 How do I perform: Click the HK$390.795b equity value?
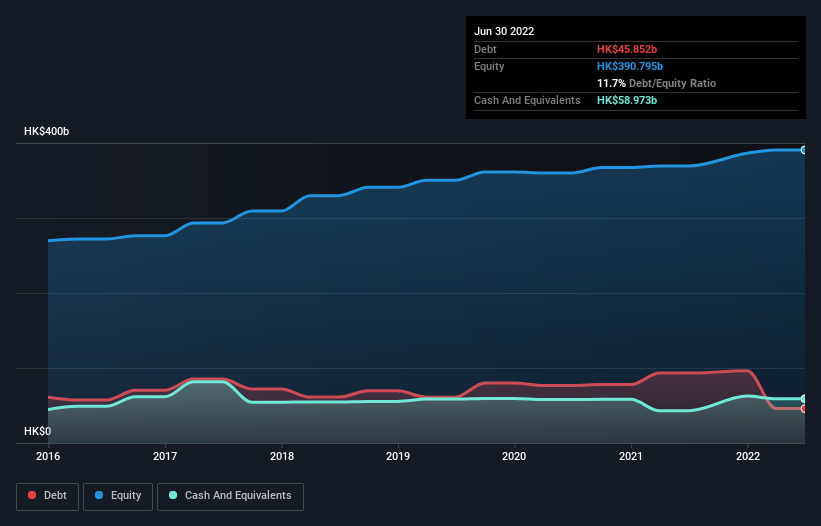click(x=630, y=66)
